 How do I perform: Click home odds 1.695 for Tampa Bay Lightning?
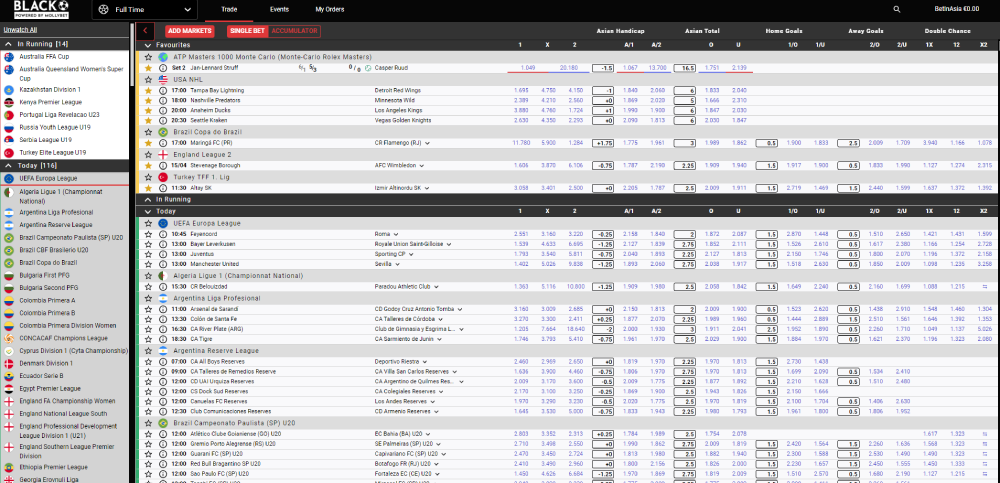click(x=520, y=91)
